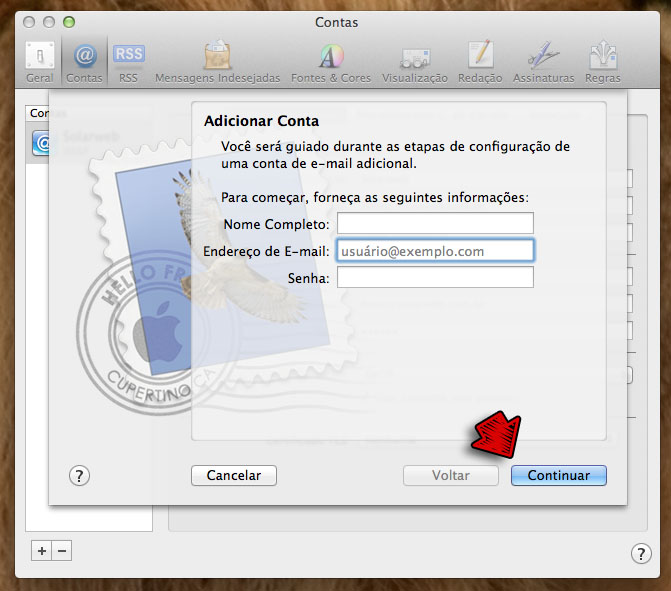Open help in the Adicionar Conta sheet
This screenshot has height=591, width=671.
click(x=79, y=475)
